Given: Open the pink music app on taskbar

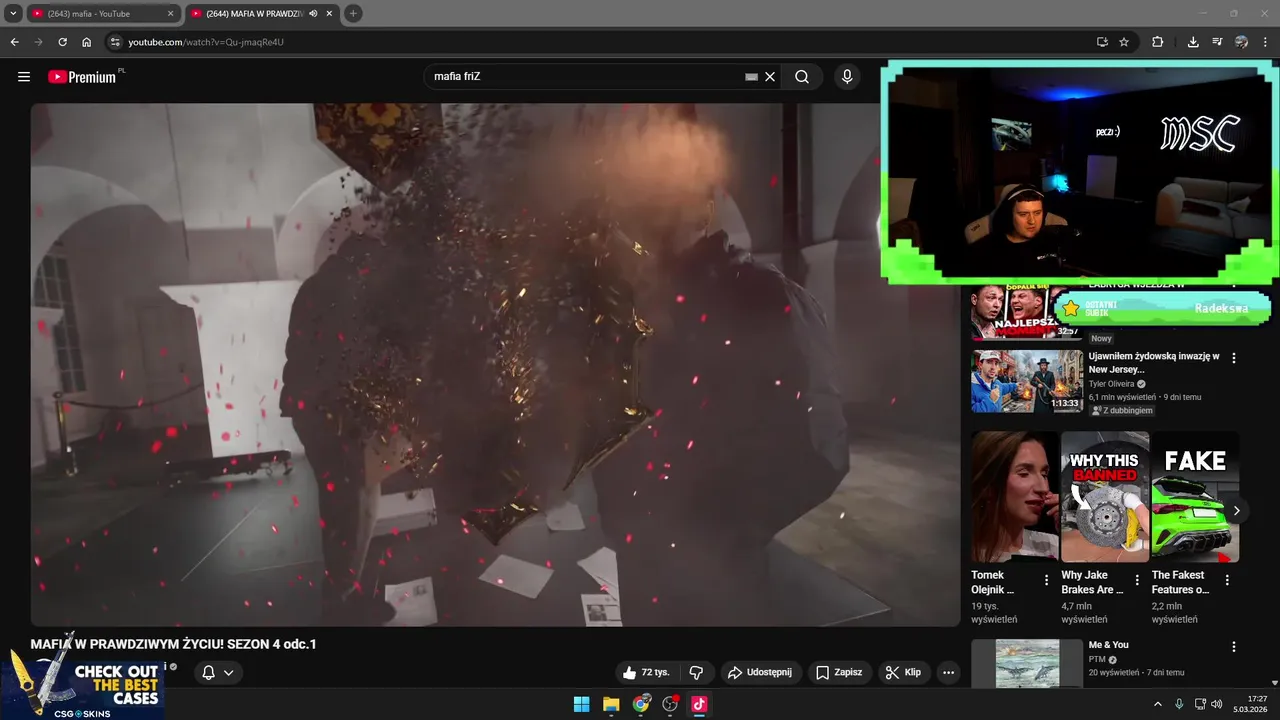Looking at the screenshot, I should (x=699, y=704).
